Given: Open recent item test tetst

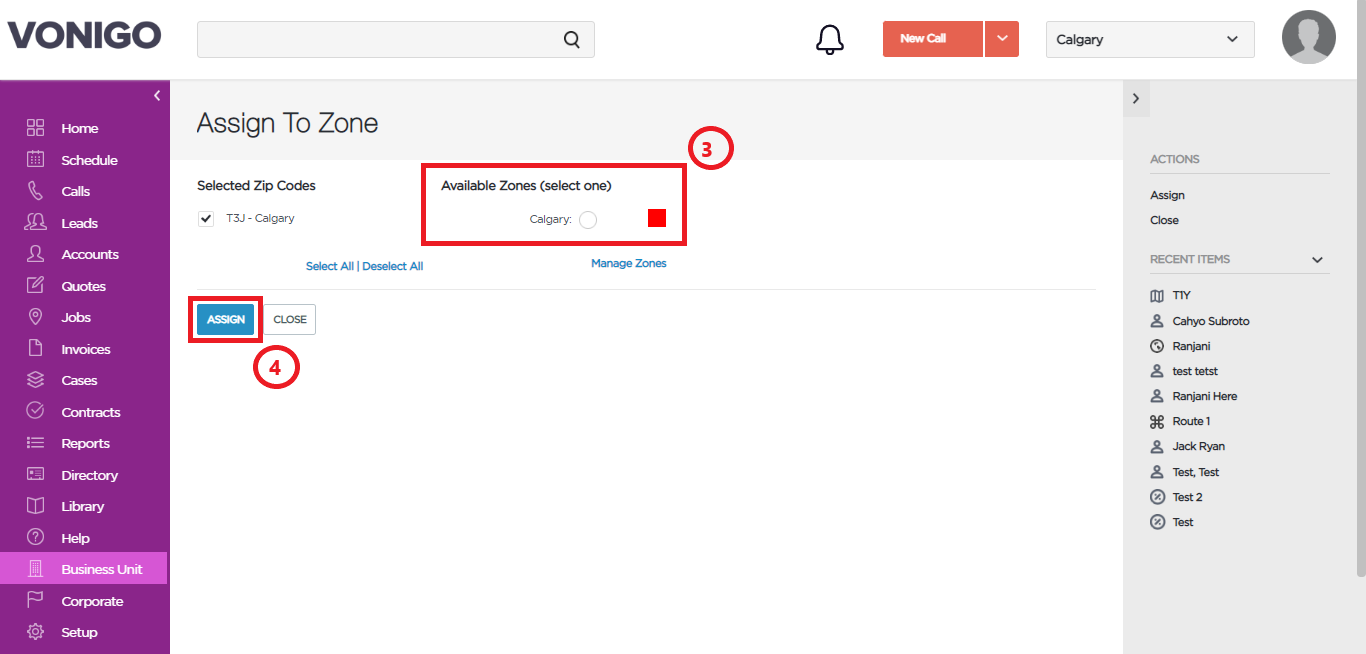Looking at the screenshot, I should [1195, 371].
